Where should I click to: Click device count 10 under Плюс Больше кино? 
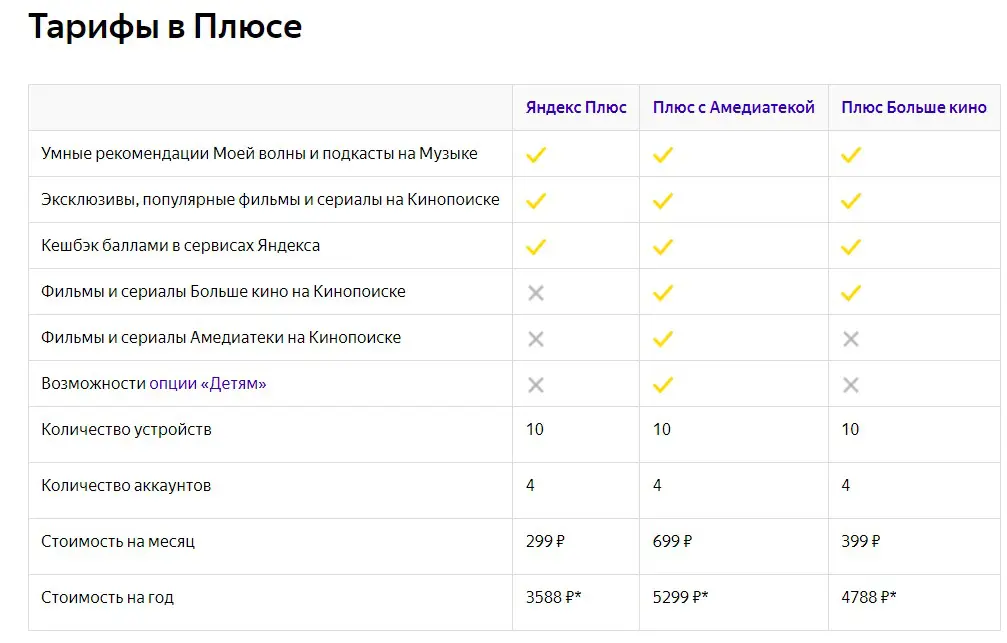pyautogui.click(x=850, y=429)
